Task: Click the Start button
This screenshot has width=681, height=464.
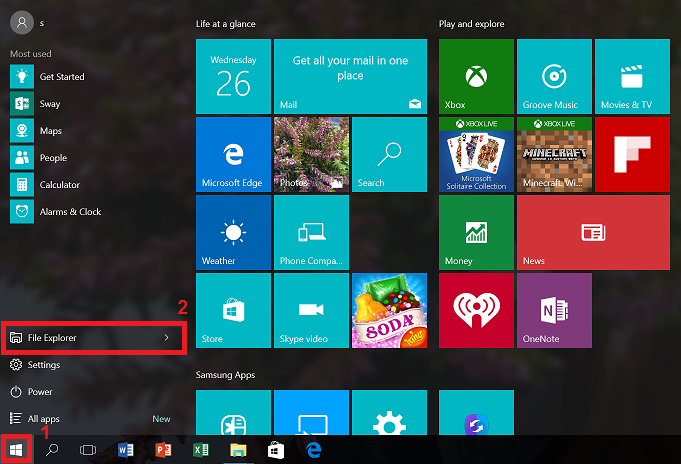Action: pos(16,450)
